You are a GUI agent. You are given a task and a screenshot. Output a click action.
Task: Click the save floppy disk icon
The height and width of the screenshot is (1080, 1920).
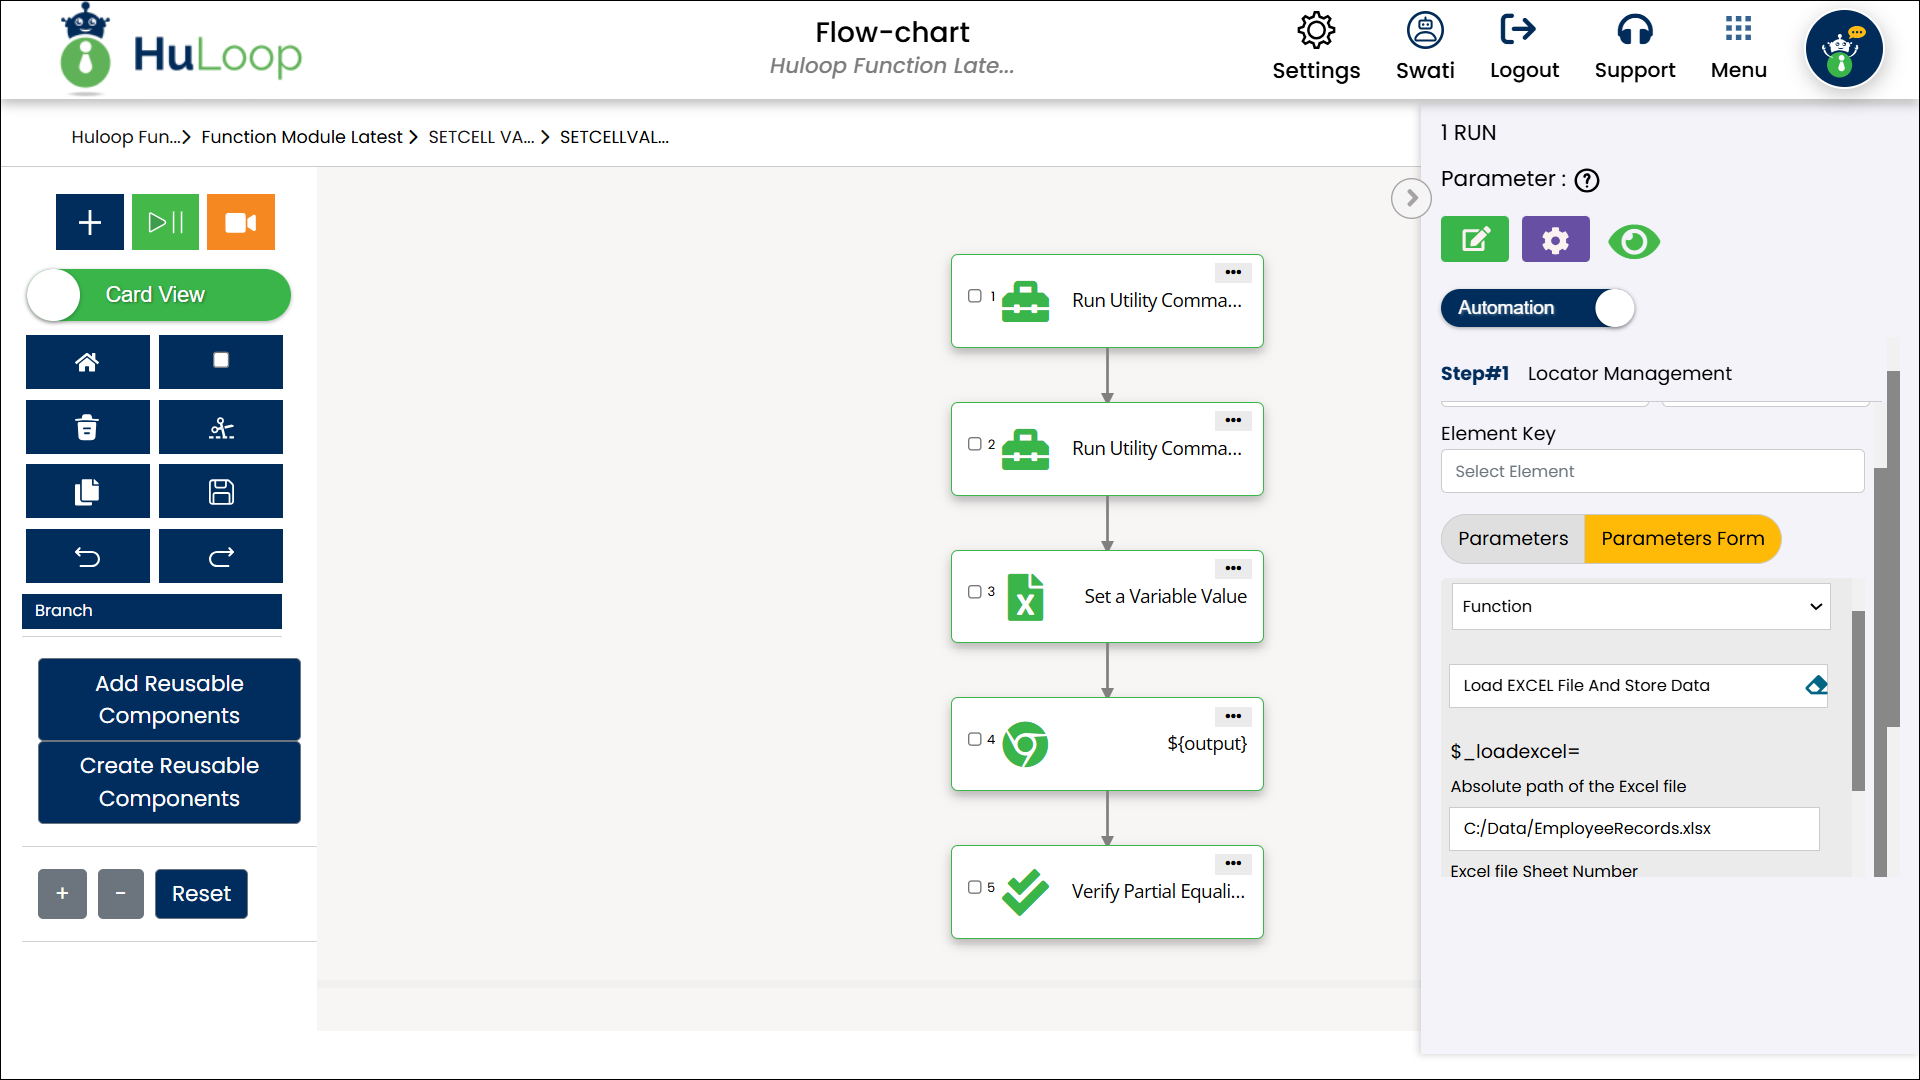[221, 492]
